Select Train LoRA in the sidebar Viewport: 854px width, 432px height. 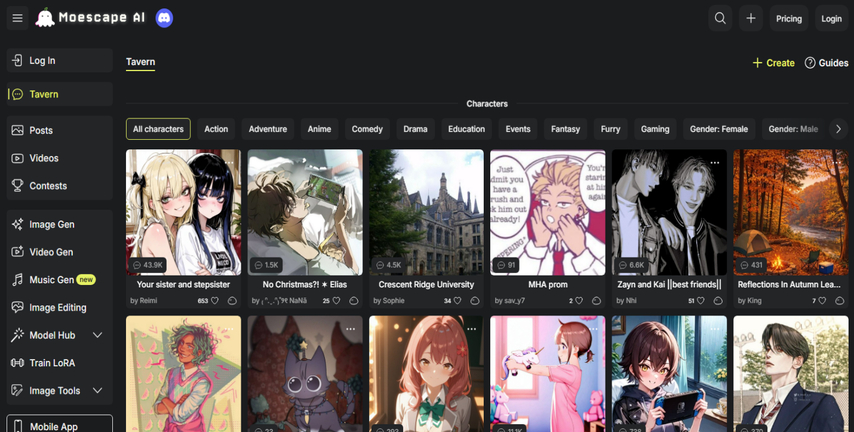point(52,363)
